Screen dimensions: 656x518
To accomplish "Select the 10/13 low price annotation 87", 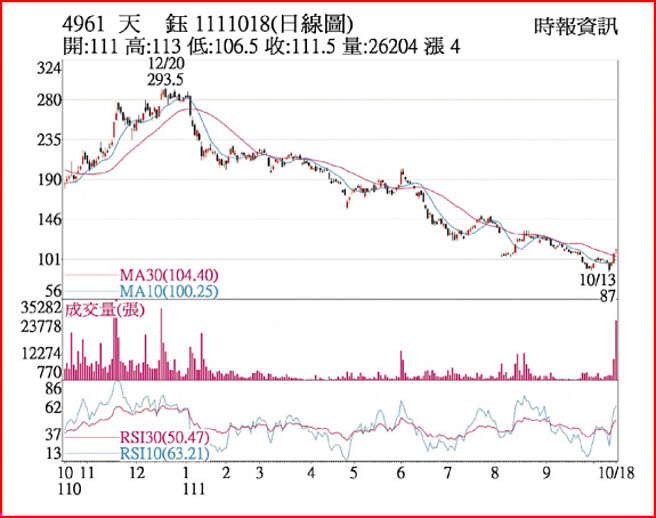I will coord(607,296).
